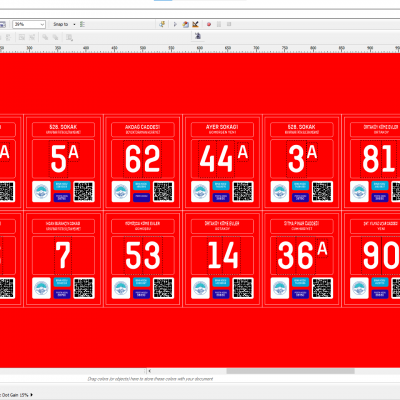400x400 pixels.
Task: Open the Snap to dropdown
Action: coord(64,24)
